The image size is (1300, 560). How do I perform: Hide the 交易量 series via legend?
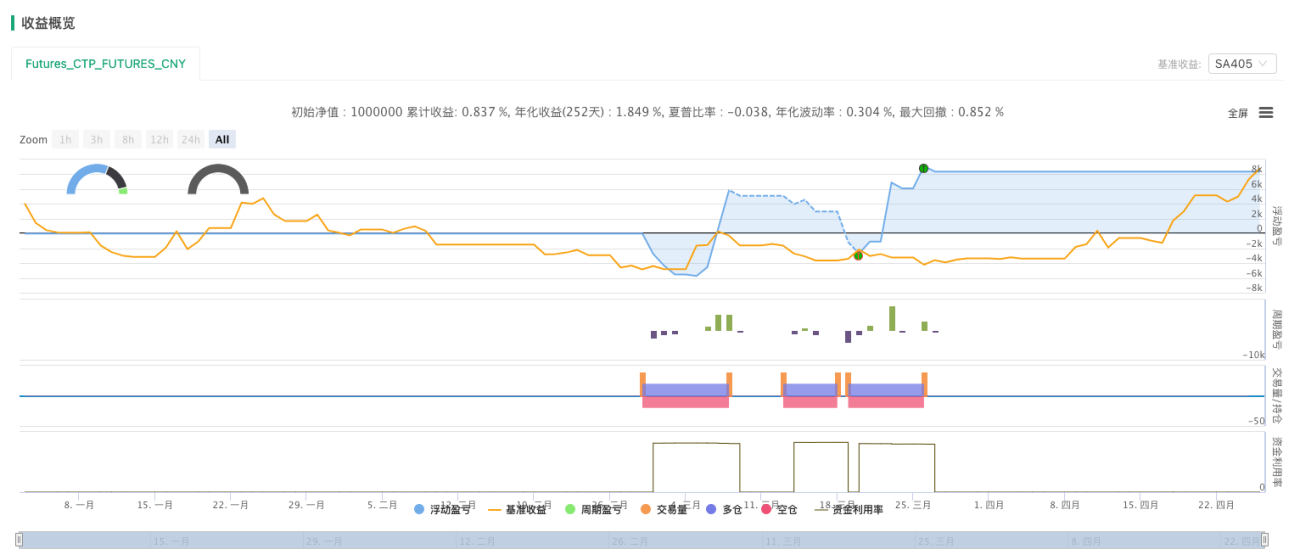664,510
